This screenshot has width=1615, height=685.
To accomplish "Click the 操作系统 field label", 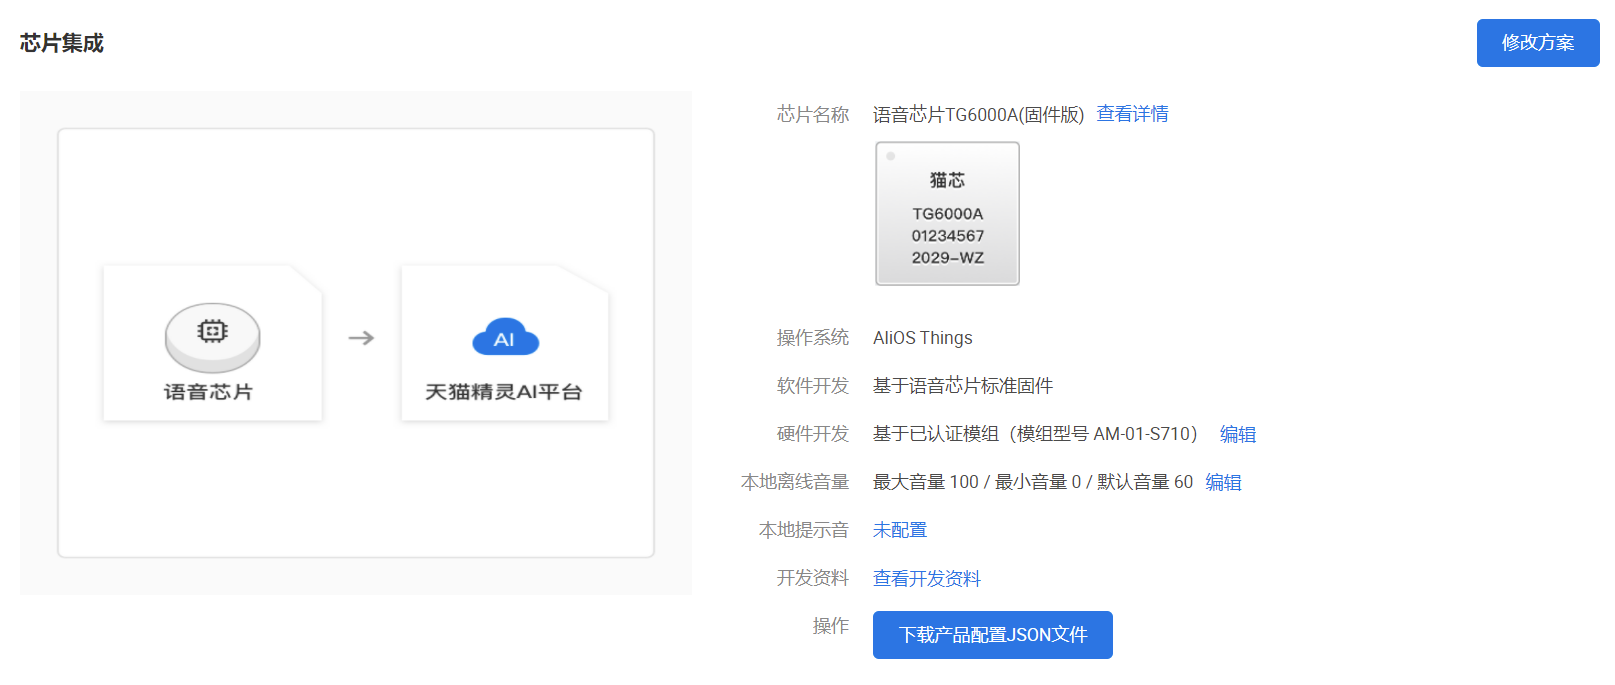I will pyautogui.click(x=813, y=338).
